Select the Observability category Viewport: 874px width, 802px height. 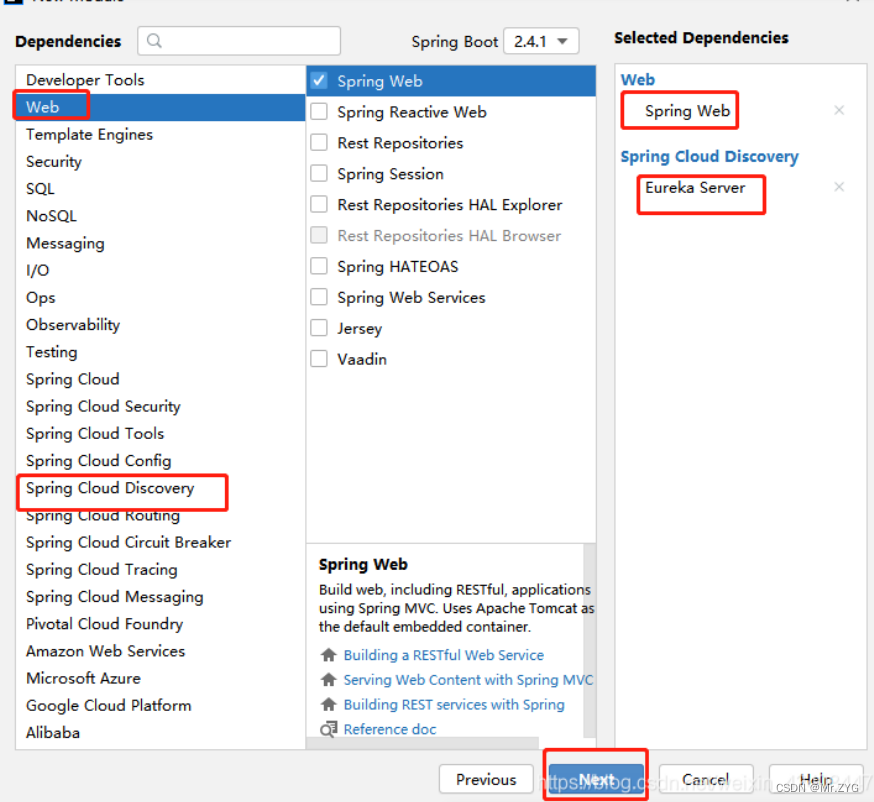coord(161,325)
